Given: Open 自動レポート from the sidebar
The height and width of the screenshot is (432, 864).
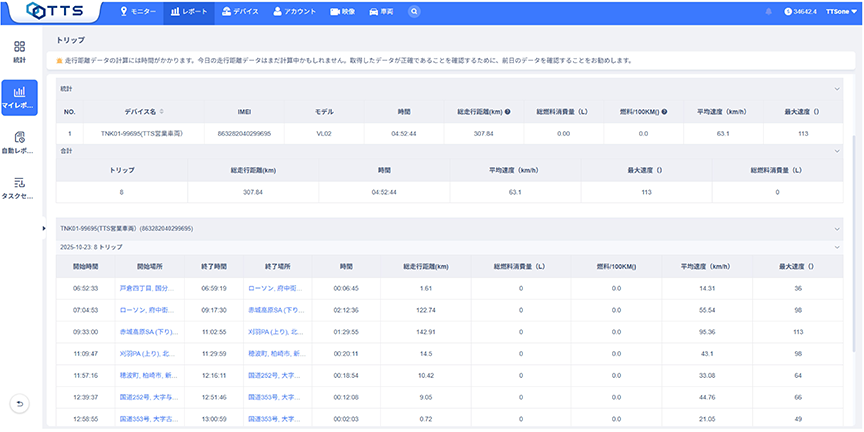Looking at the screenshot, I should coord(19,142).
